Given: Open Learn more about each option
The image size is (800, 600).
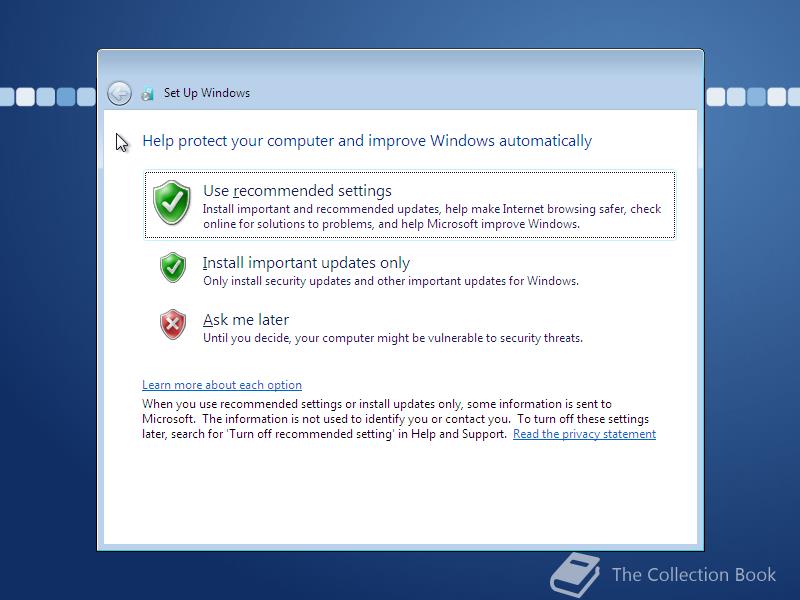Looking at the screenshot, I should 222,385.
